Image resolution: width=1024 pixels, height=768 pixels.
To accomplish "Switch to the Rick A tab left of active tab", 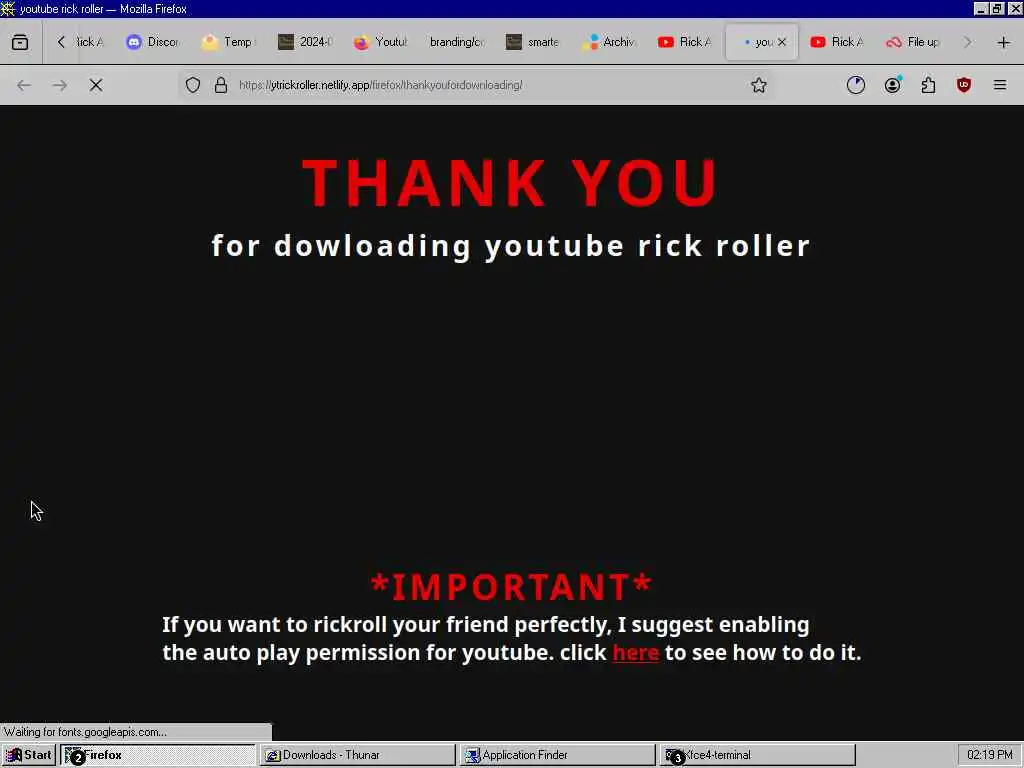I will coord(684,42).
